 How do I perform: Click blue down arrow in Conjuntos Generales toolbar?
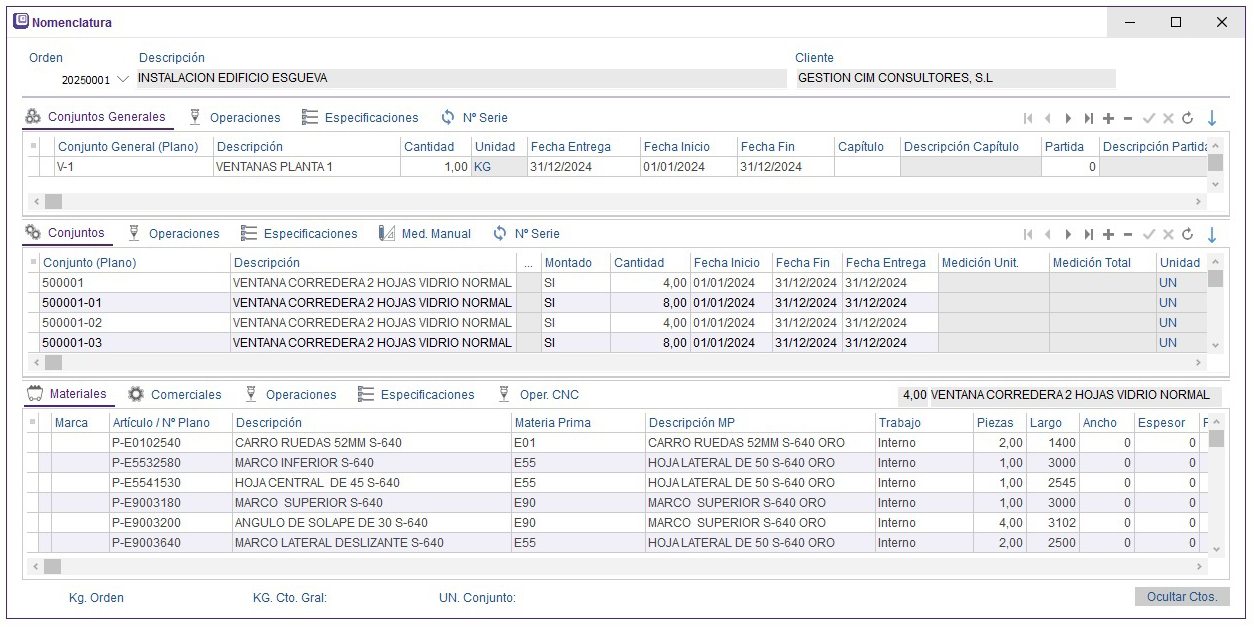(x=1212, y=118)
